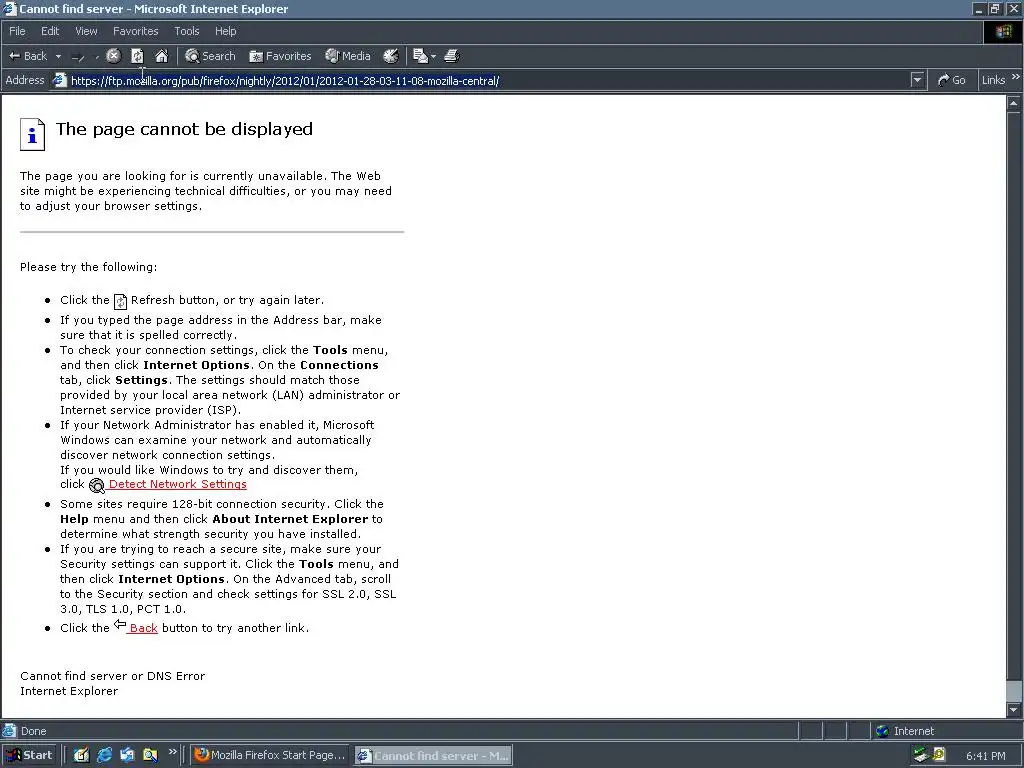Click the Print toolbar icon

tap(451, 56)
